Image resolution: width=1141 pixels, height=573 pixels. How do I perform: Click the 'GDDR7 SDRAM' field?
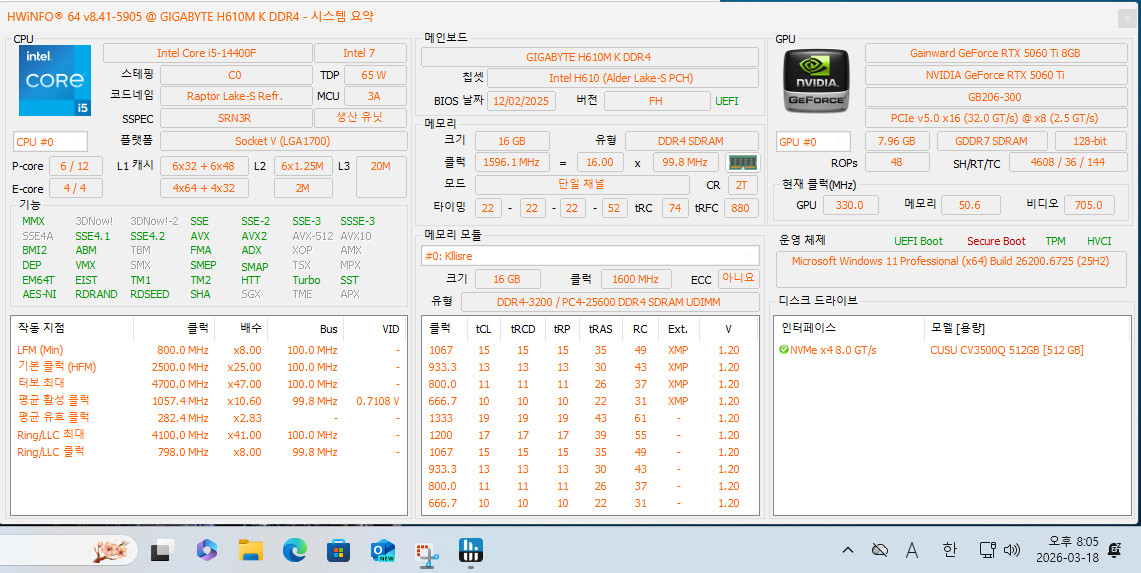click(x=992, y=141)
